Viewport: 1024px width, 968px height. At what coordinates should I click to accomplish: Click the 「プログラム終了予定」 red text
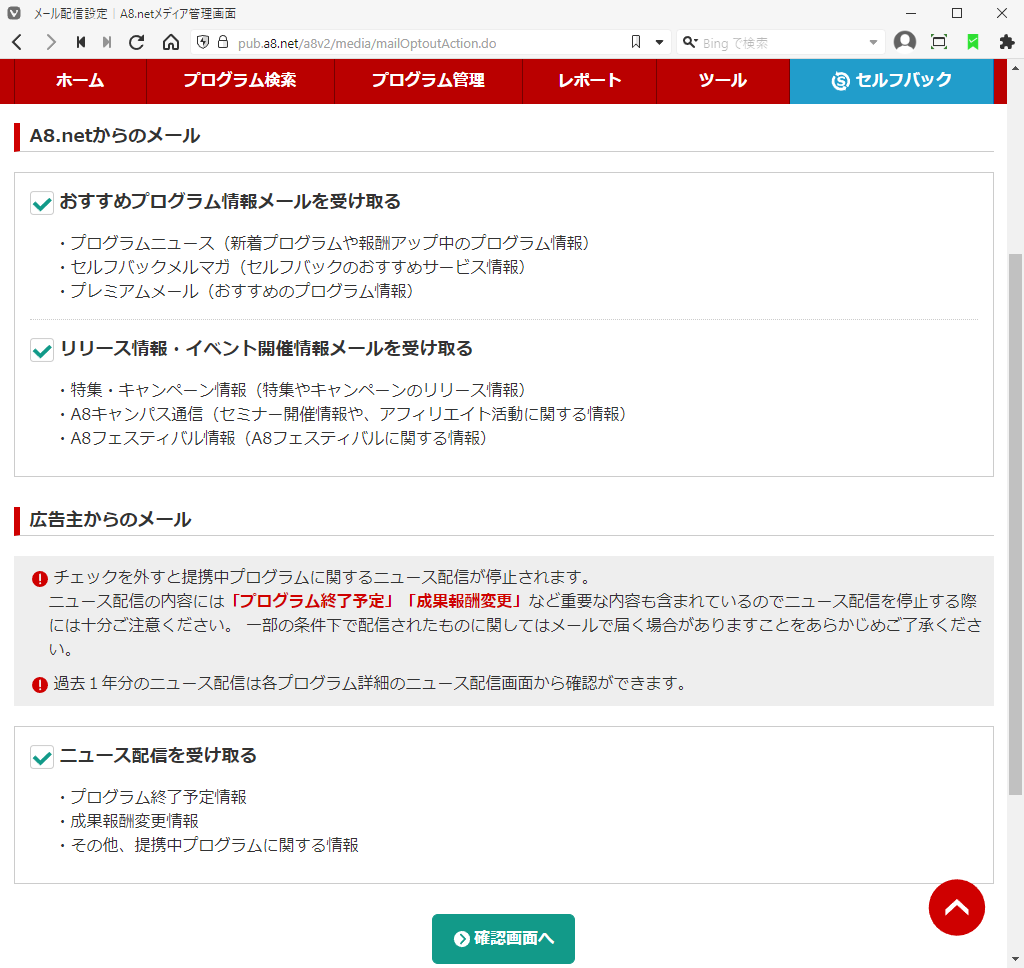pos(312,601)
